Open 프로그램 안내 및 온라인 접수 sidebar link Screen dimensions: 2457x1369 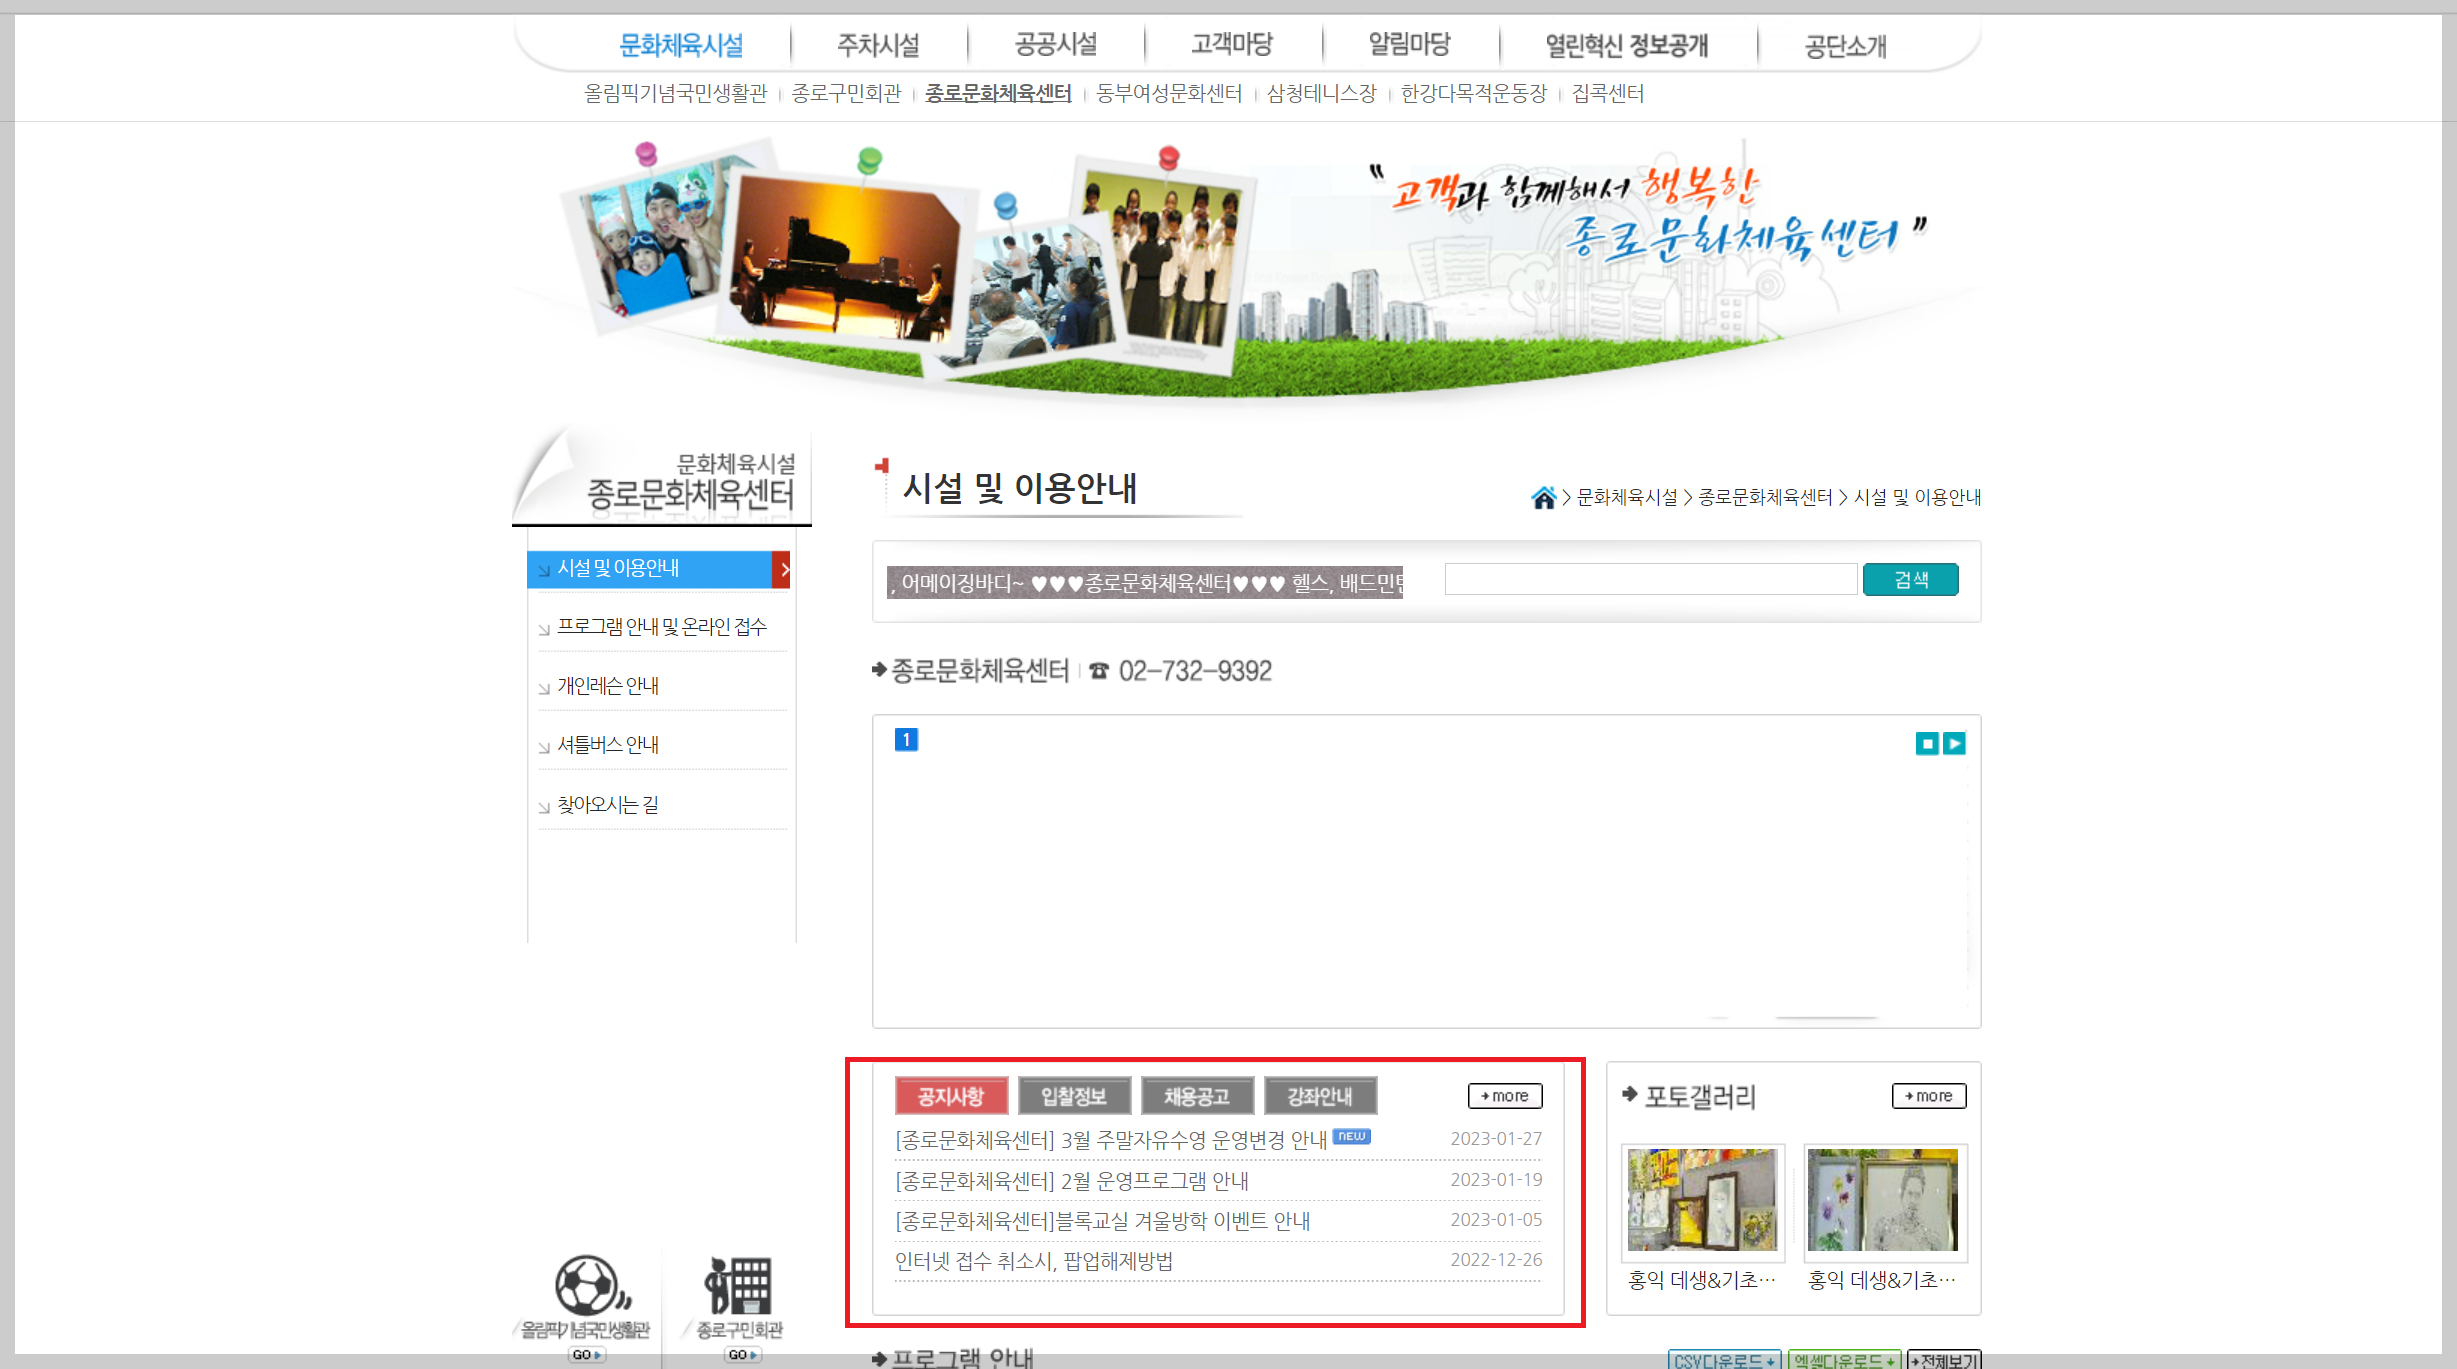click(661, 627)
